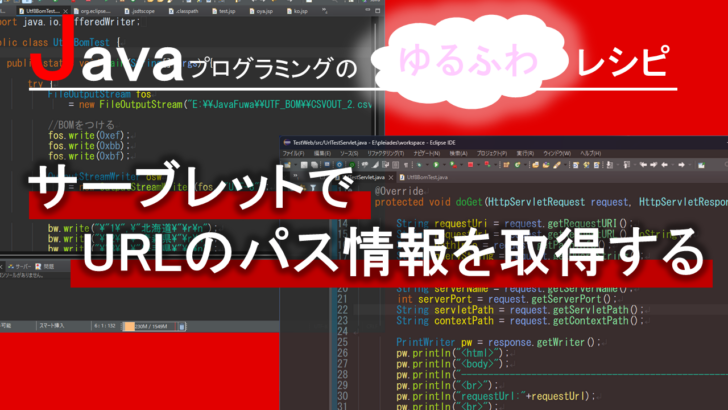Open the Back history dropdown arrow
Image resolution: width=728 pixels, height=410 pixels.
(x=673, y=164)
